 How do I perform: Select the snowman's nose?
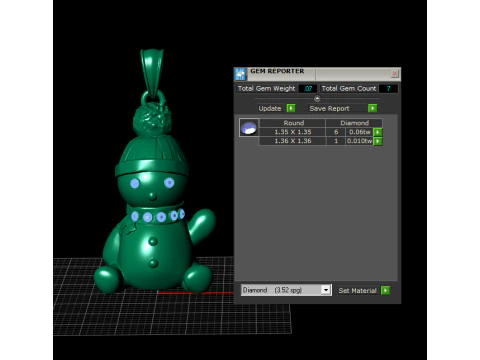(x=152, y=196)
